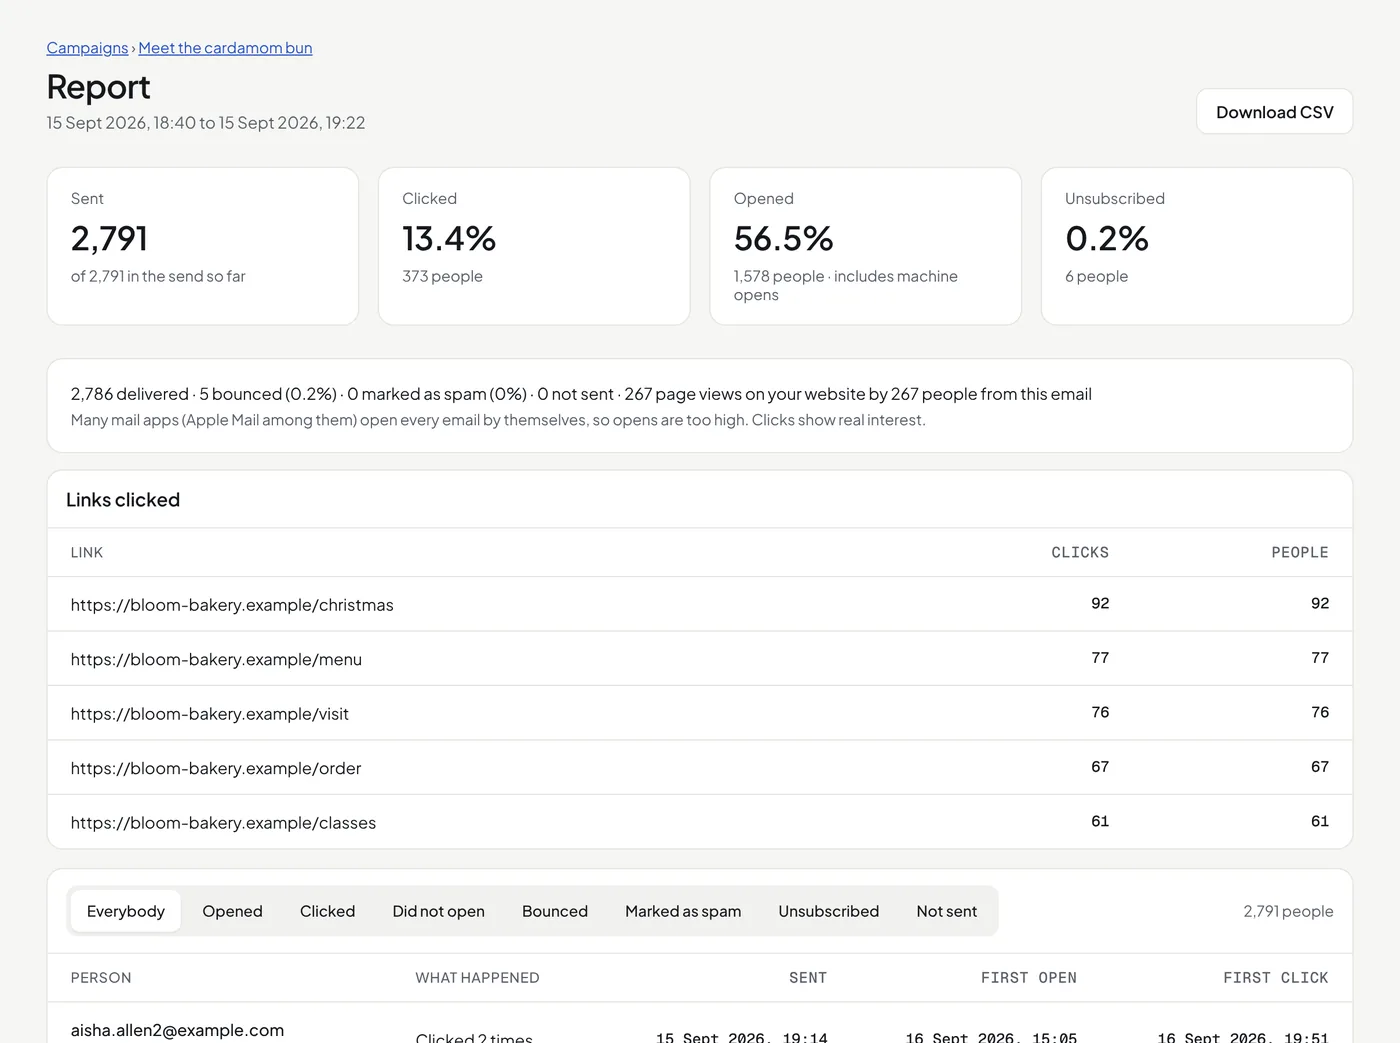Click the christmas link URL row
The image size is (1400, 1043).
700,604
